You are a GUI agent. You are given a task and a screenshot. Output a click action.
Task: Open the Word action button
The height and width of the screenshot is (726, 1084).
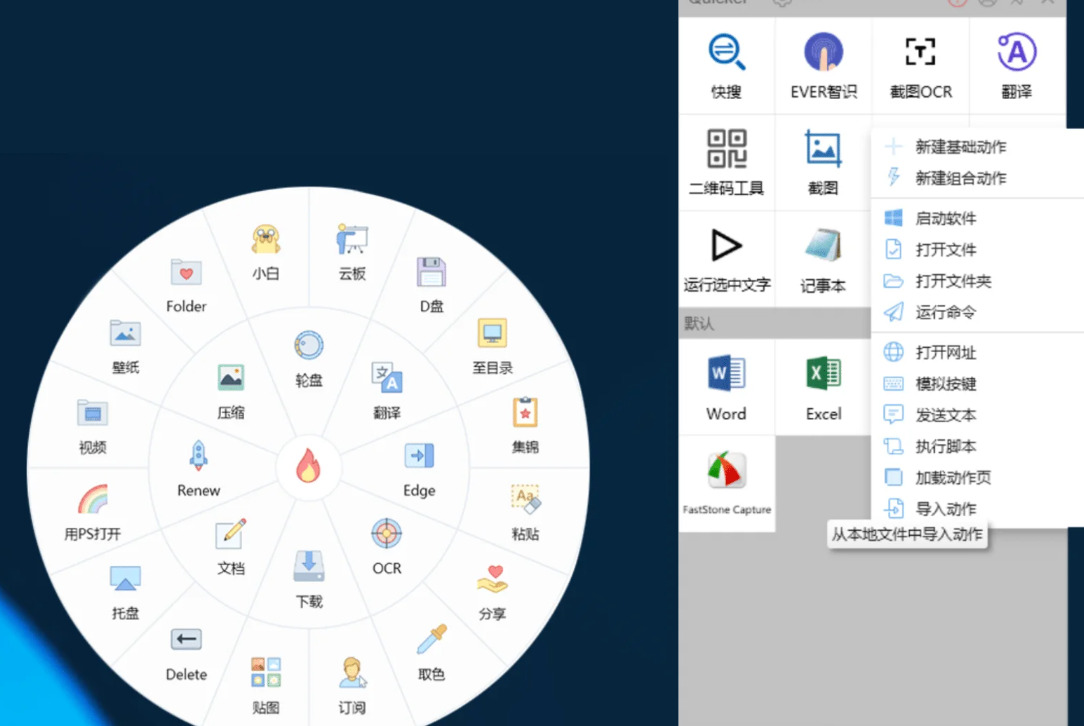tap(726, 387)
